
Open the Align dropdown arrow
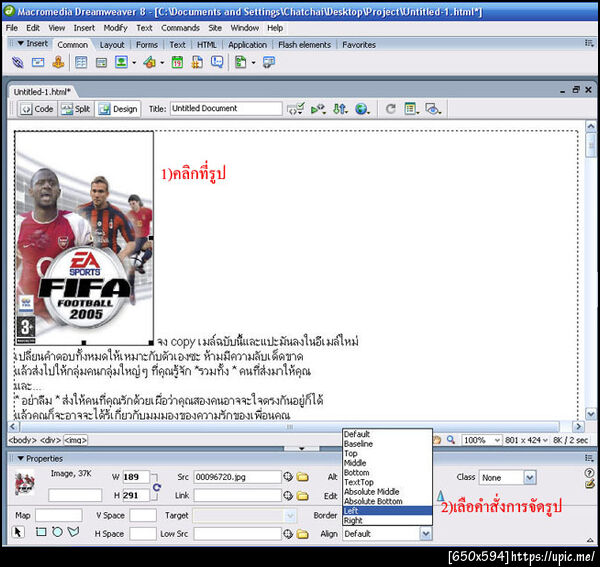click(x=426, y=534)
